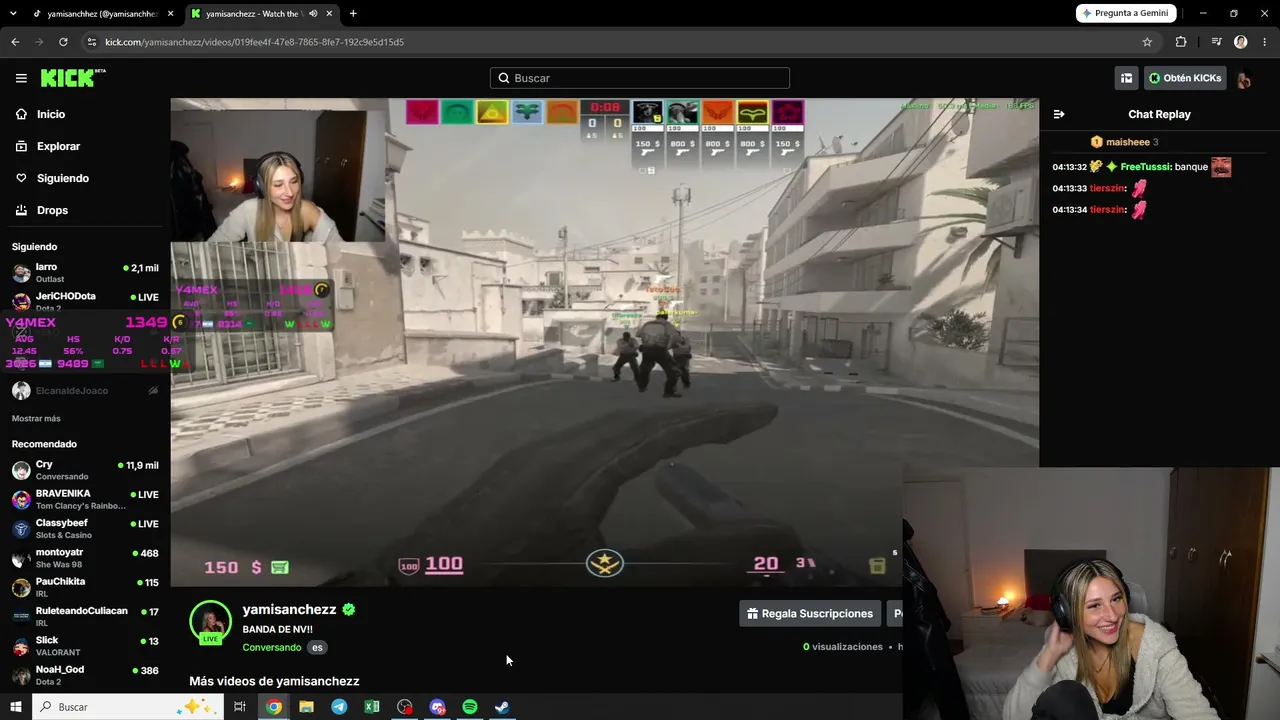The image size is (1280, 720).
Task: Open the Kick user profile avatar
Action: tap(1244, 78)
